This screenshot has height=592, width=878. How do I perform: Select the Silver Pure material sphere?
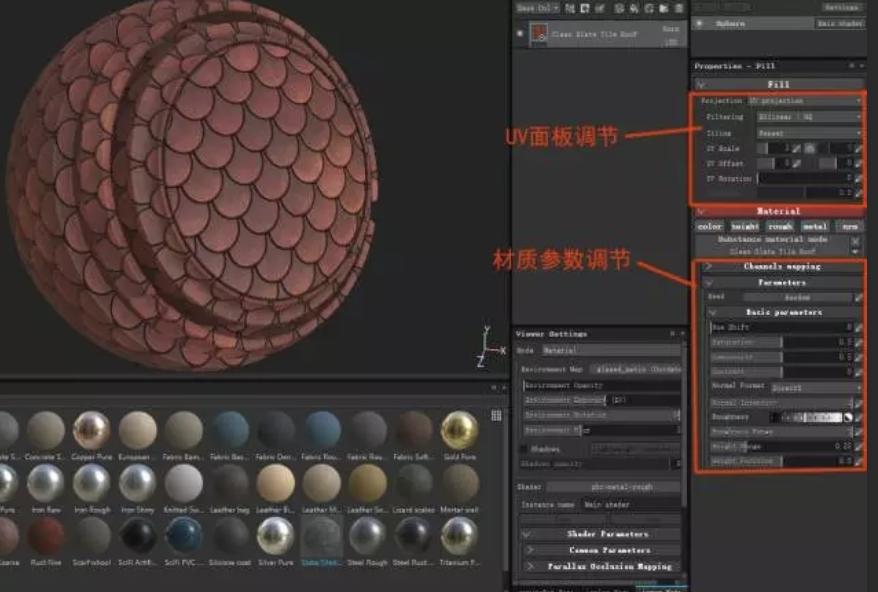coord(275,537)
